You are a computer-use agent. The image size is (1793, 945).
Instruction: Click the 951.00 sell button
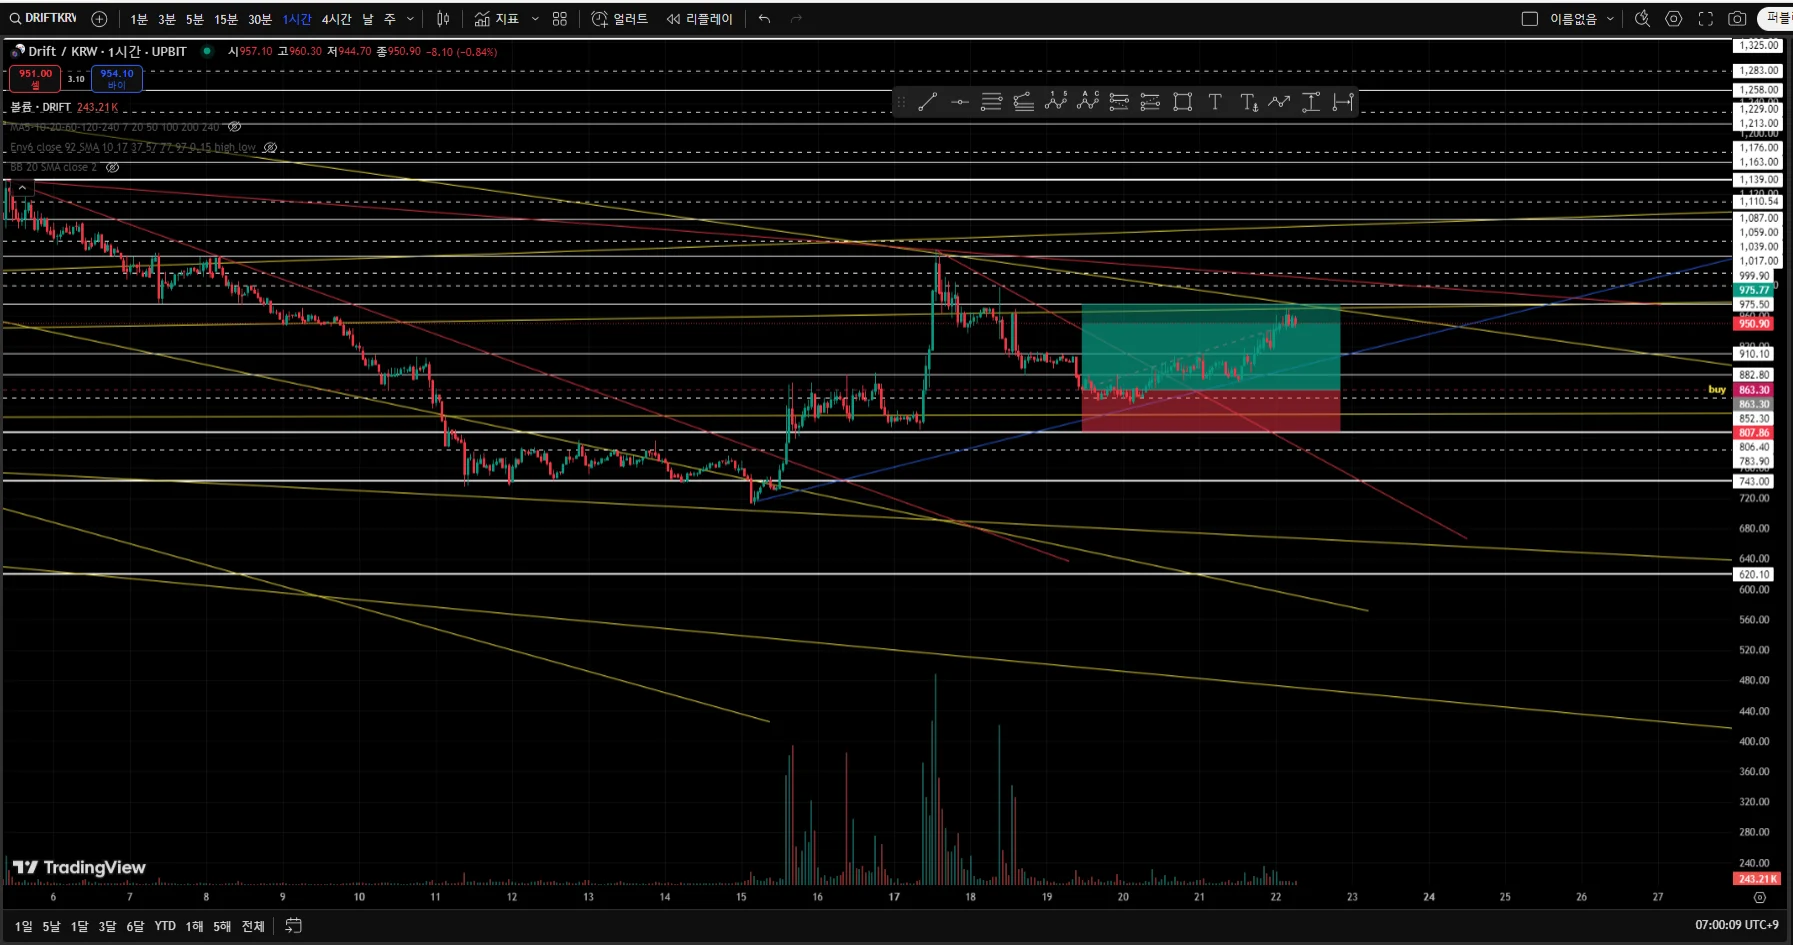36,78
